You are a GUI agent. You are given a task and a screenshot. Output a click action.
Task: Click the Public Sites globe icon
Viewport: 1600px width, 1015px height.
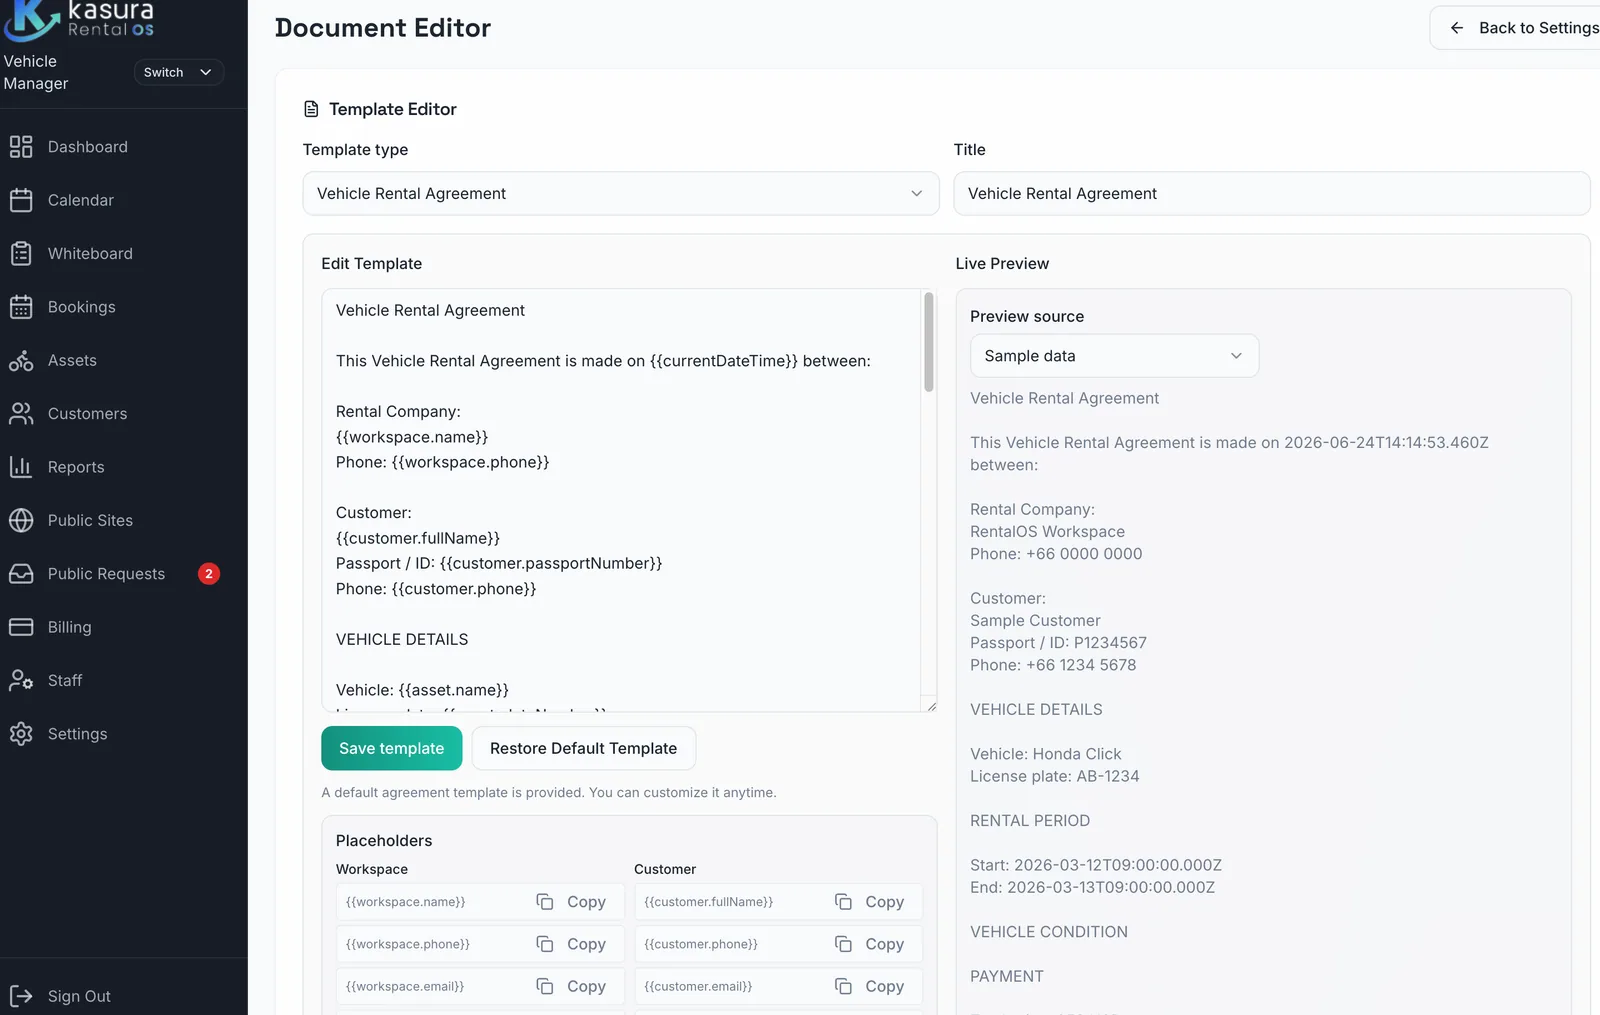pyautogui.click(x=21, y=520)
